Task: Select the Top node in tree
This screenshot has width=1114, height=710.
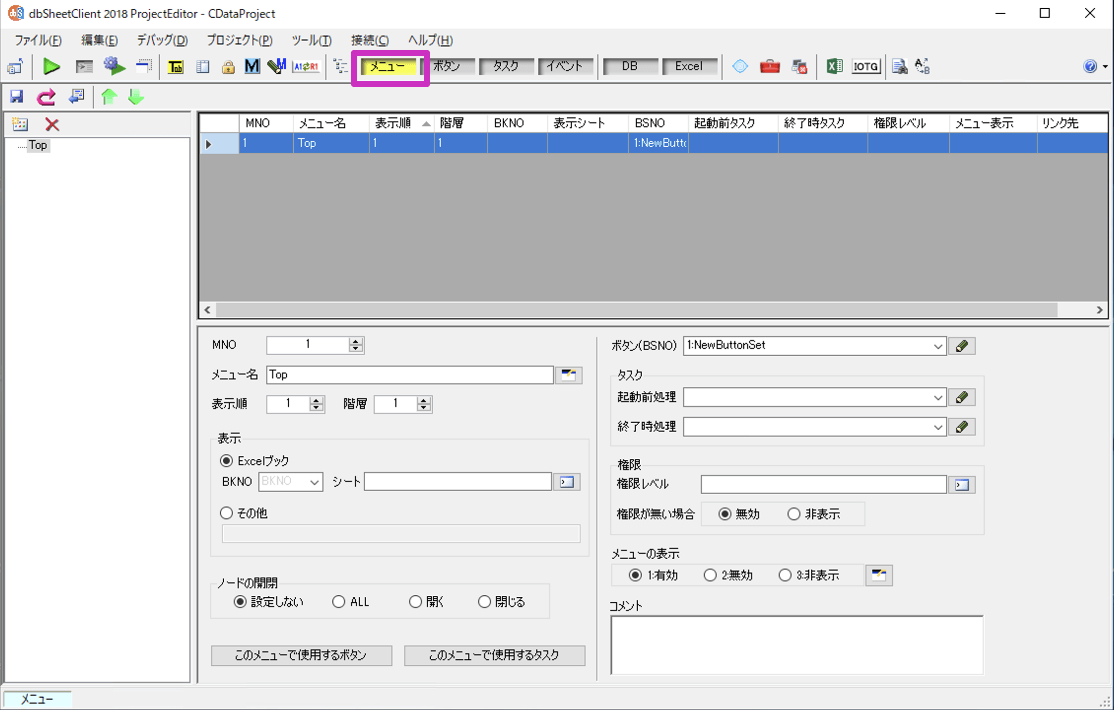Action: pyautogui.click(x=38, y=145)
